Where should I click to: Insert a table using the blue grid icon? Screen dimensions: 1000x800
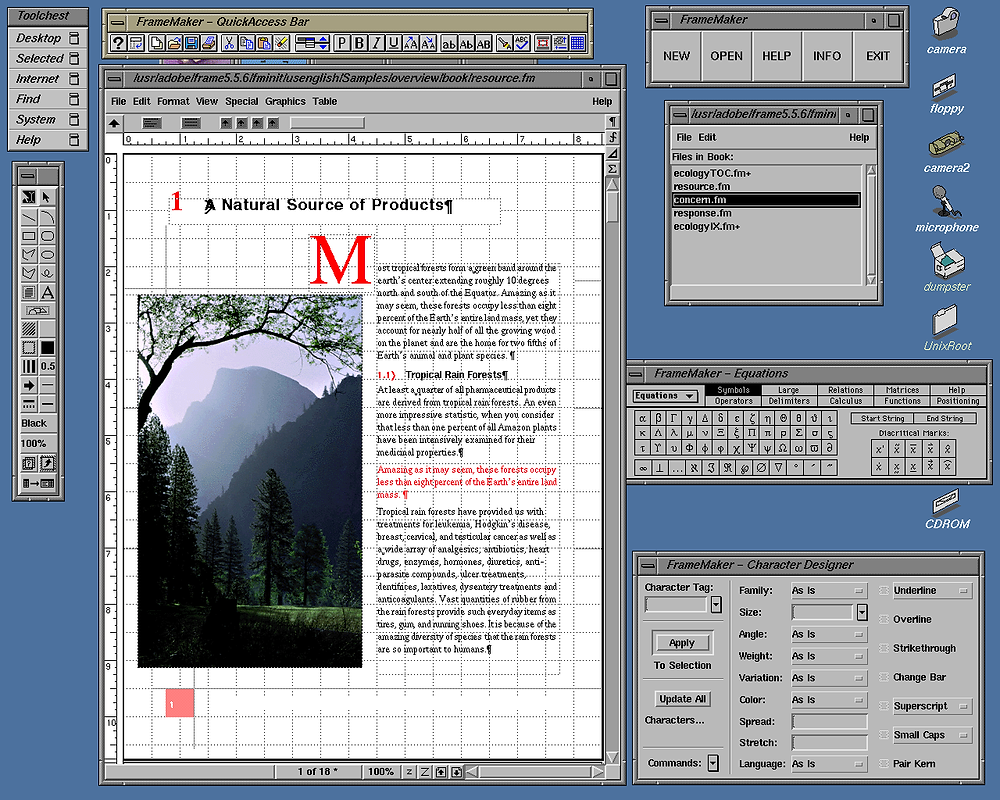point(578,43)
